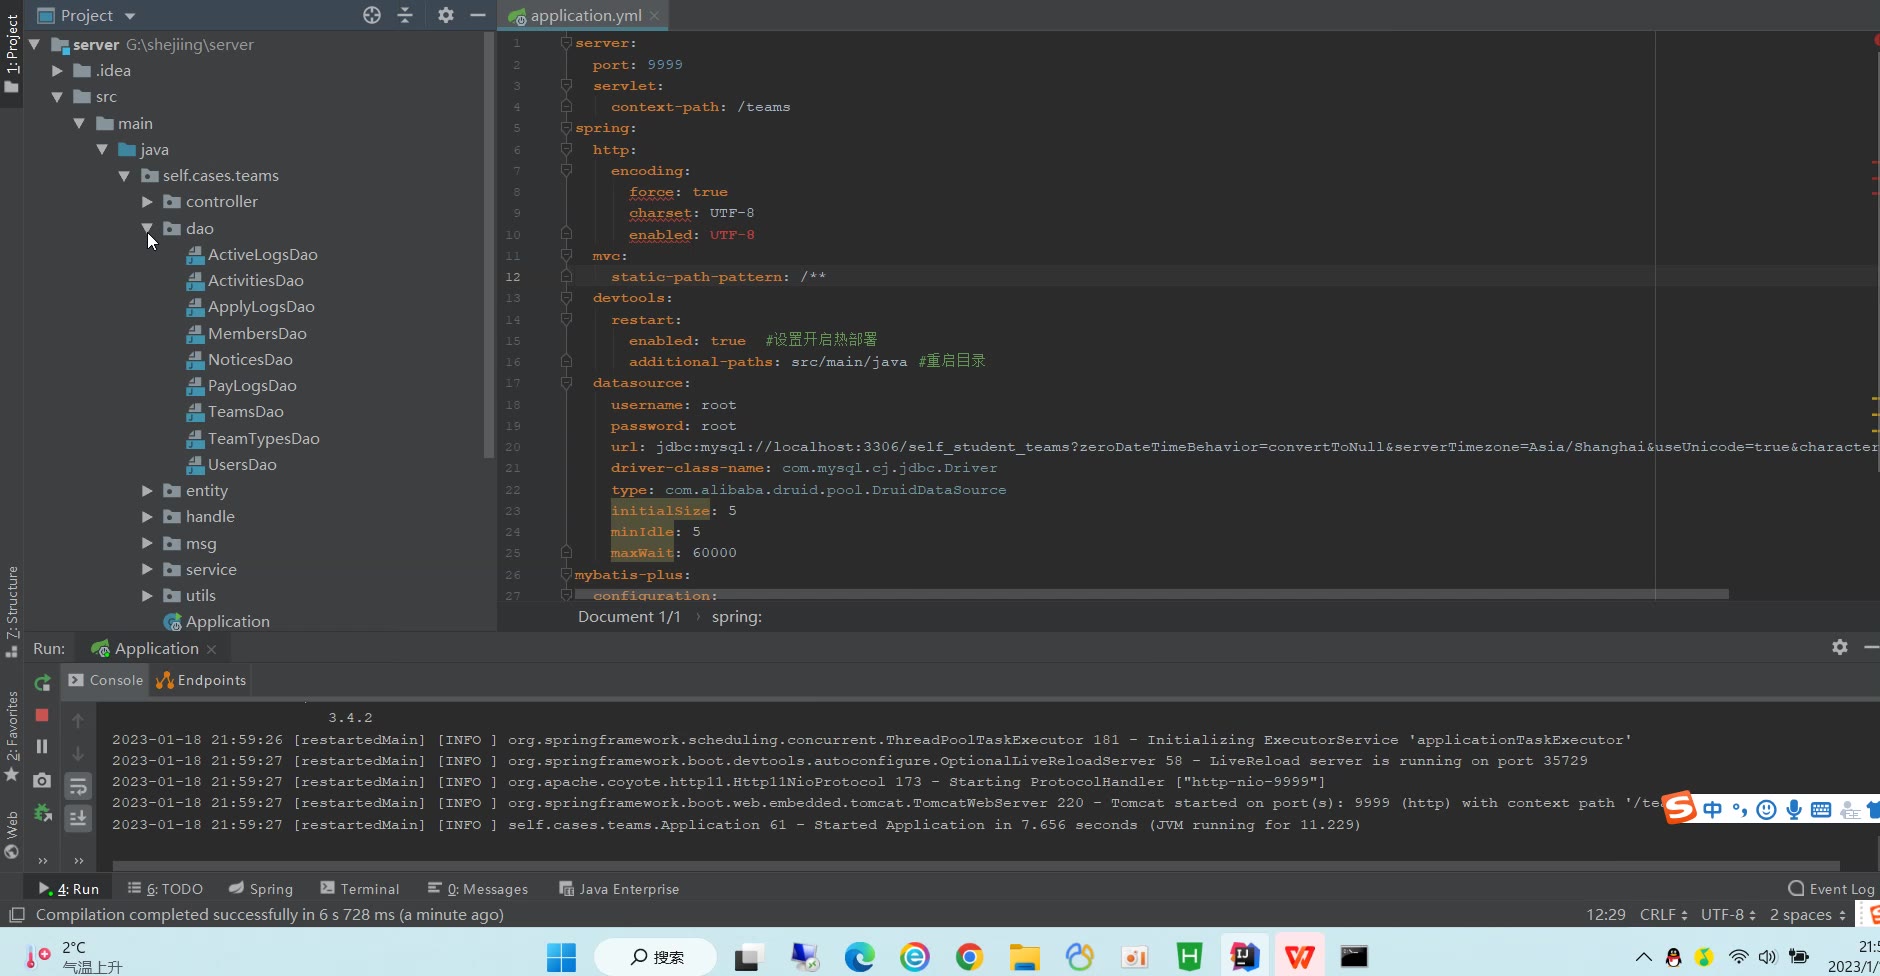Toggle soft-wrap in console

tap(78, 786)
